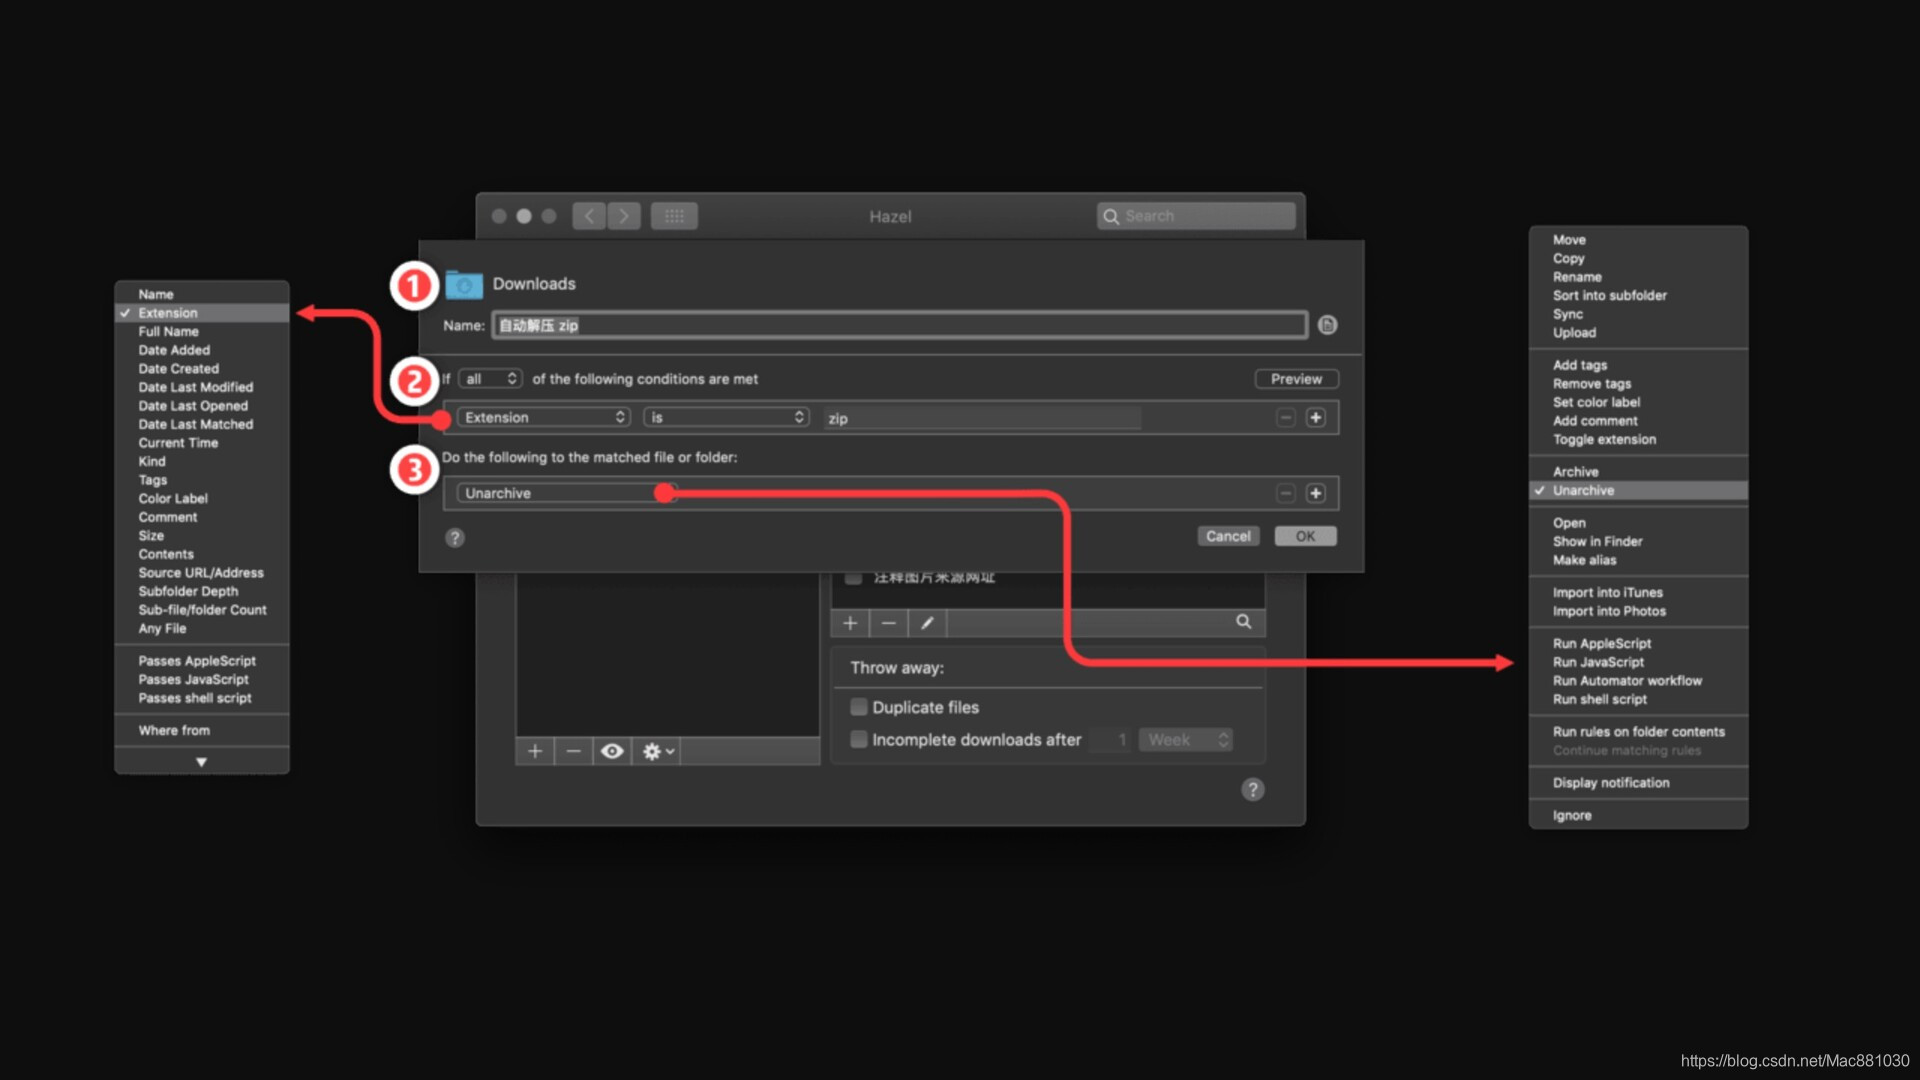This screenshot has width=1920, height=1080.
Task: Choose Run rules on folder contents
Action: click(1638, 732)
